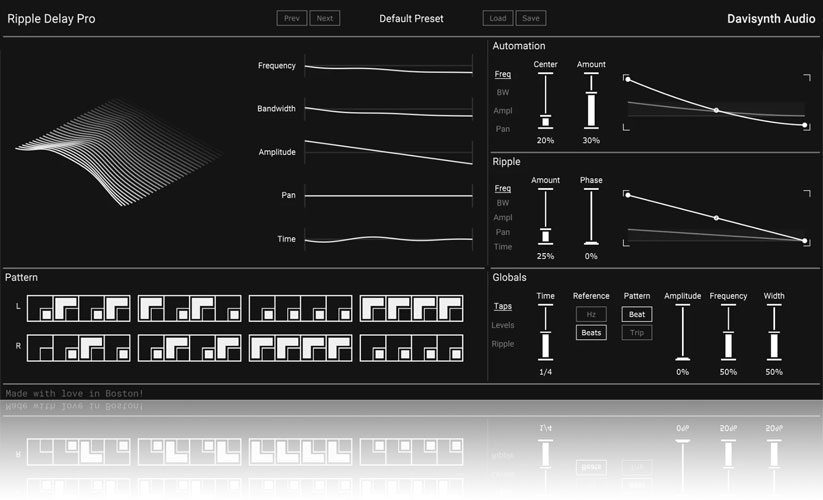Click the Amplitude envelope curve

[388, 152]
